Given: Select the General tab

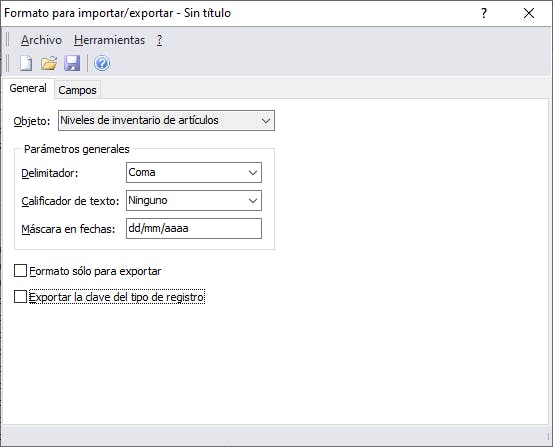Looking at the screenshot, I should (x=28, y=88).
